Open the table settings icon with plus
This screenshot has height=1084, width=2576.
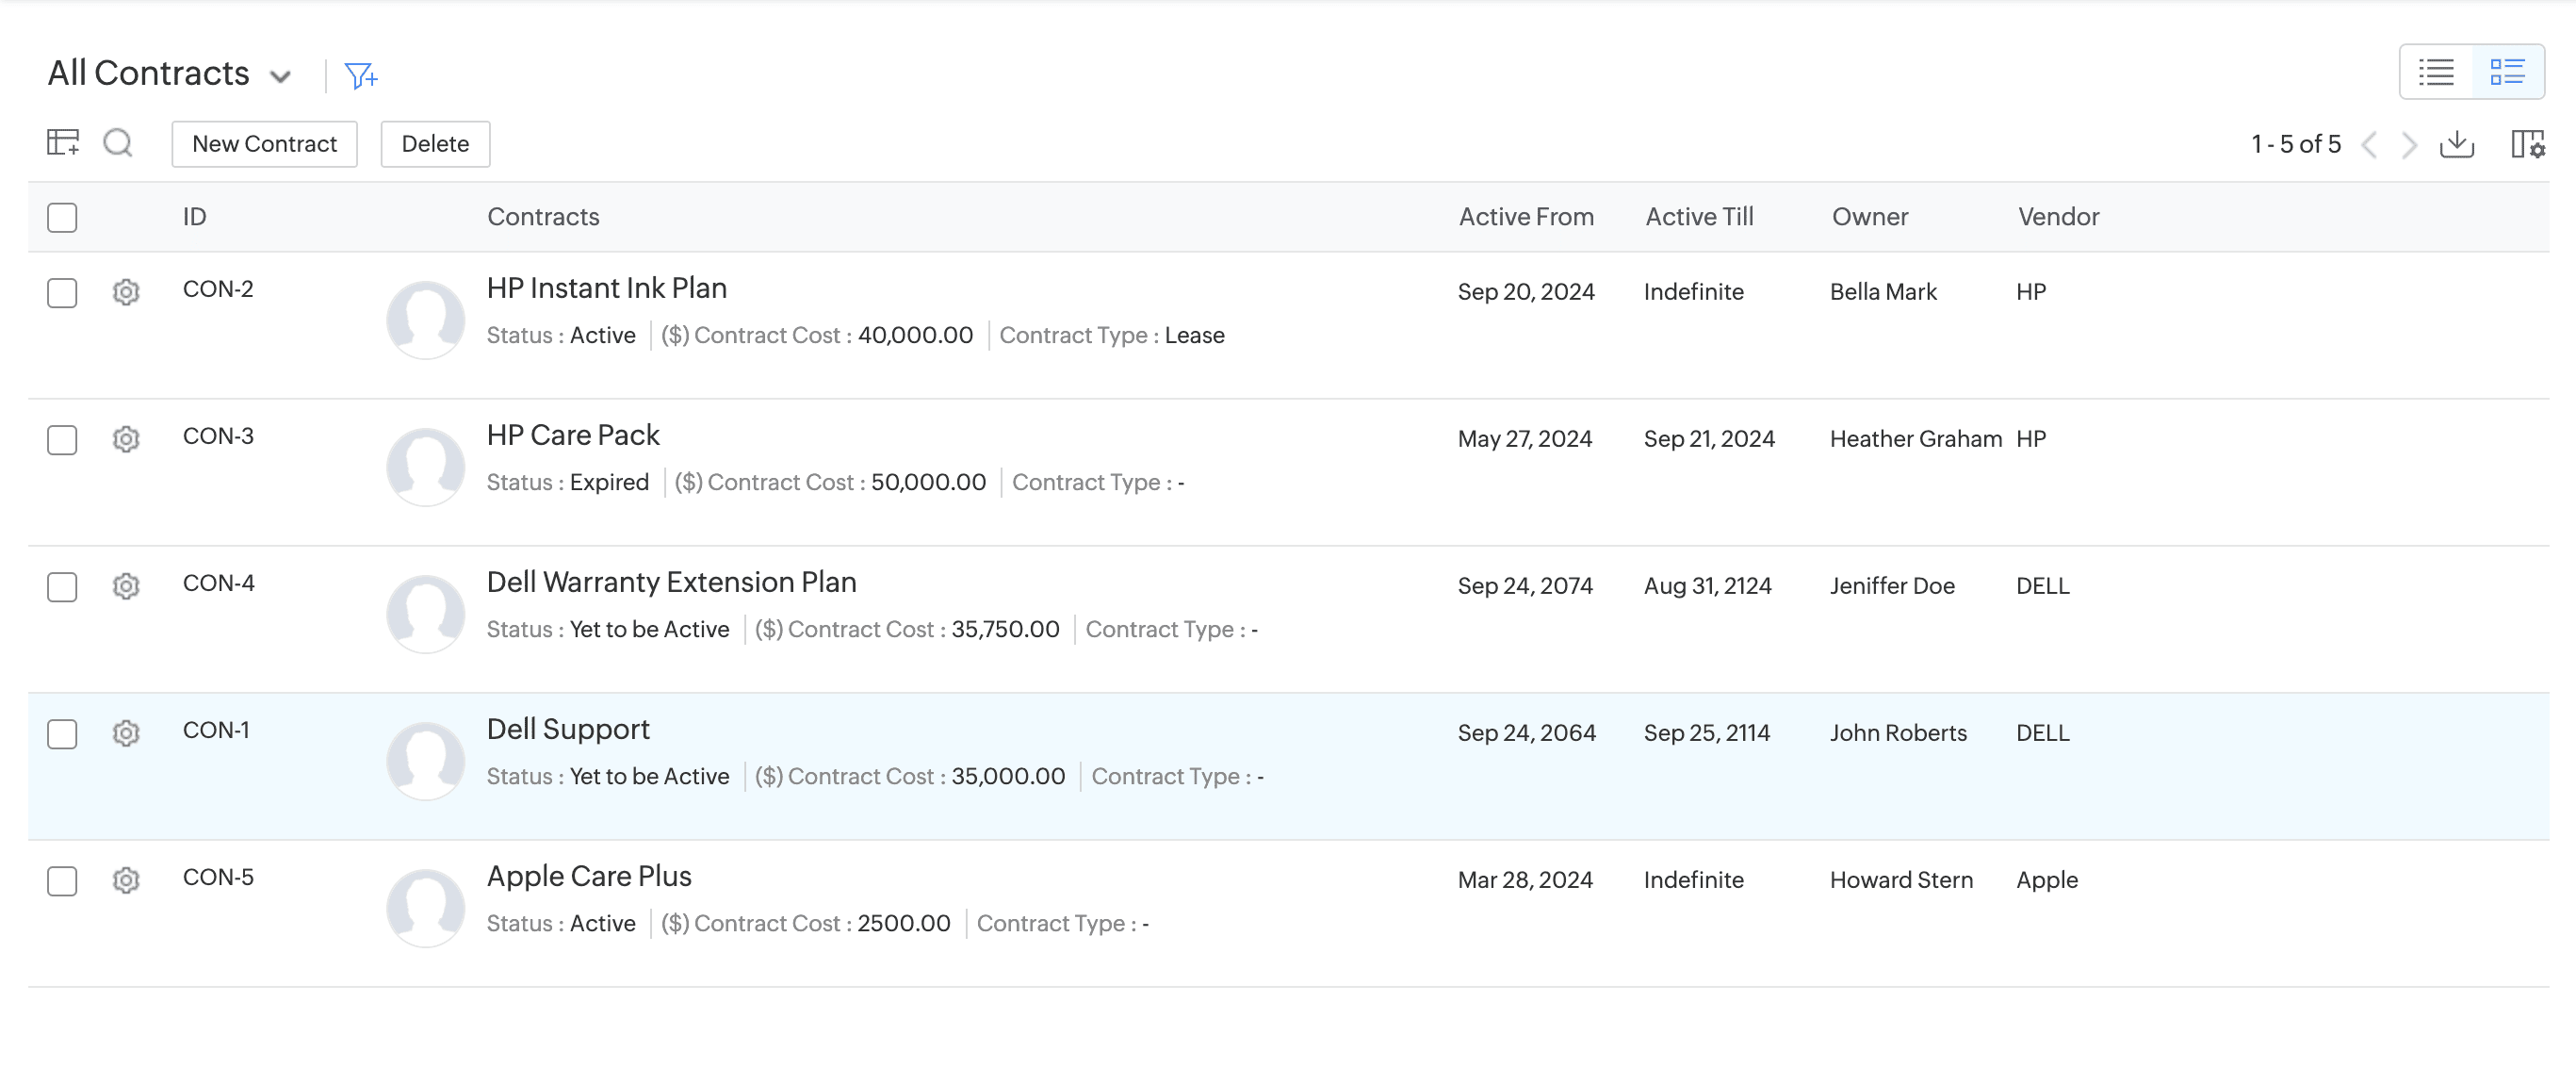pos(63,143)
